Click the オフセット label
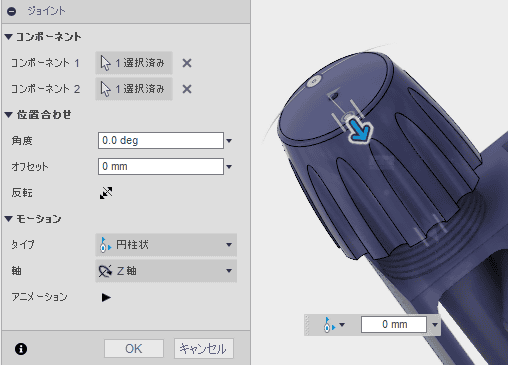The image size is (508, 365). pos(30,167)
